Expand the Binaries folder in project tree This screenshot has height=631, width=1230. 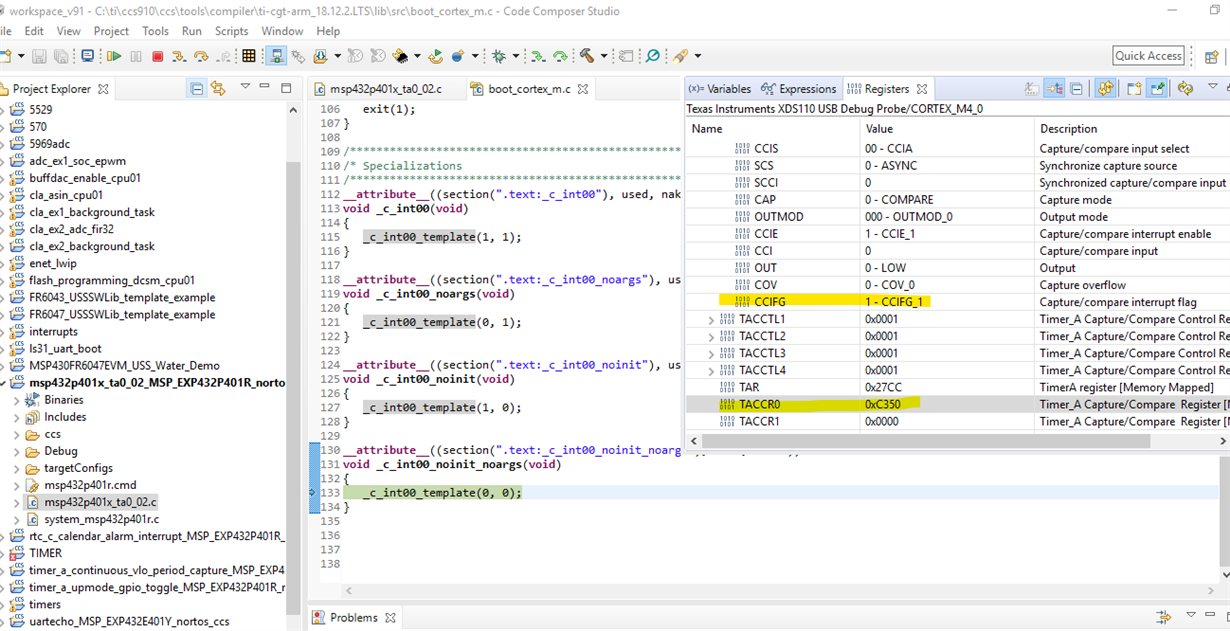(x=17, y=400)
